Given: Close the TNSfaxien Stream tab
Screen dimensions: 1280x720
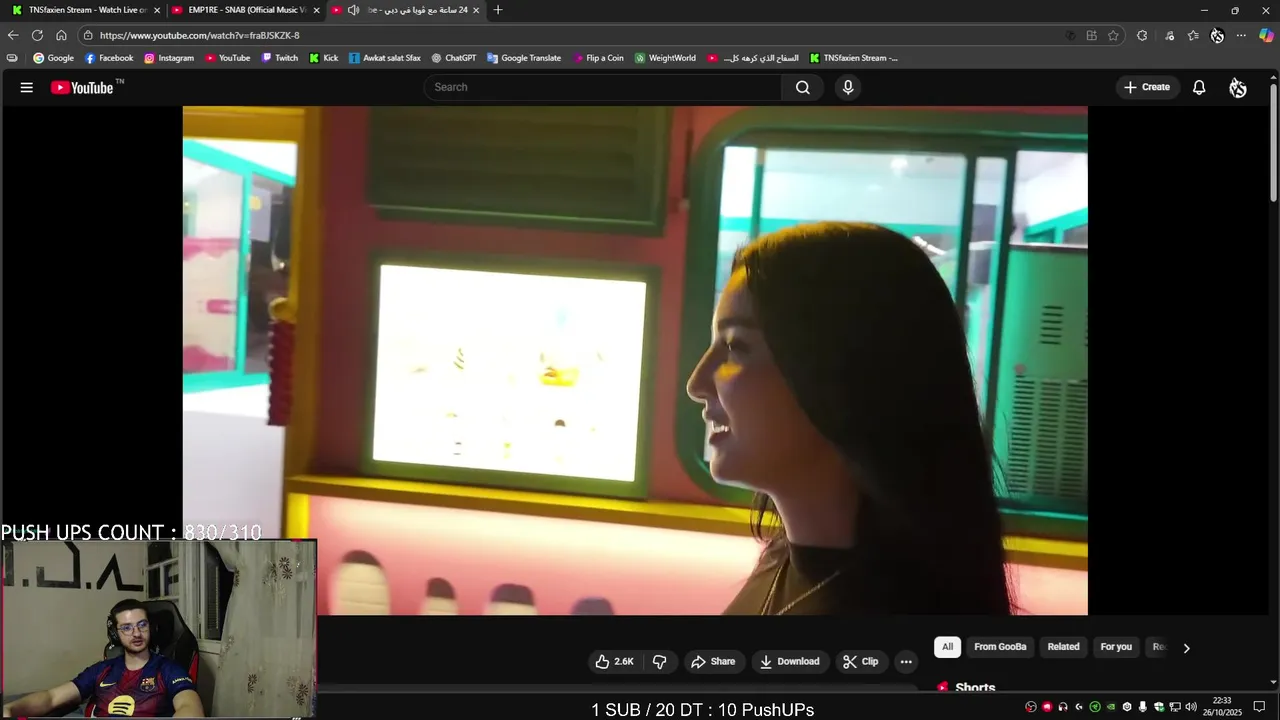Looking at the screenshot, I should 157,10.
